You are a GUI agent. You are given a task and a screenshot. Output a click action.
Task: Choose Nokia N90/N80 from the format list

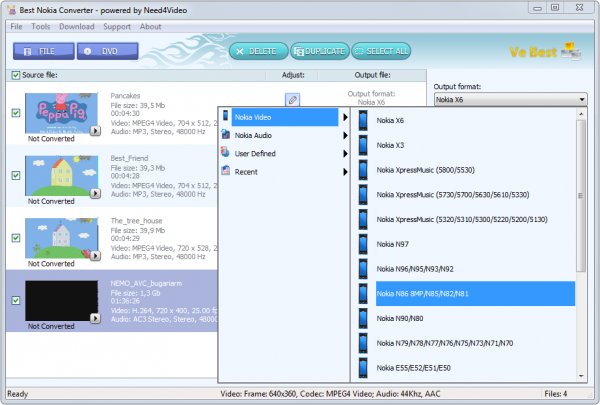tap(475, 318)
